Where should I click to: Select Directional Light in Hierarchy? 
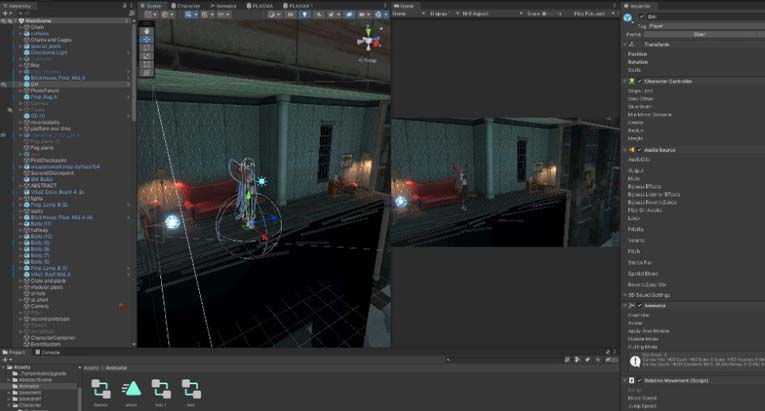coord(49,52)
